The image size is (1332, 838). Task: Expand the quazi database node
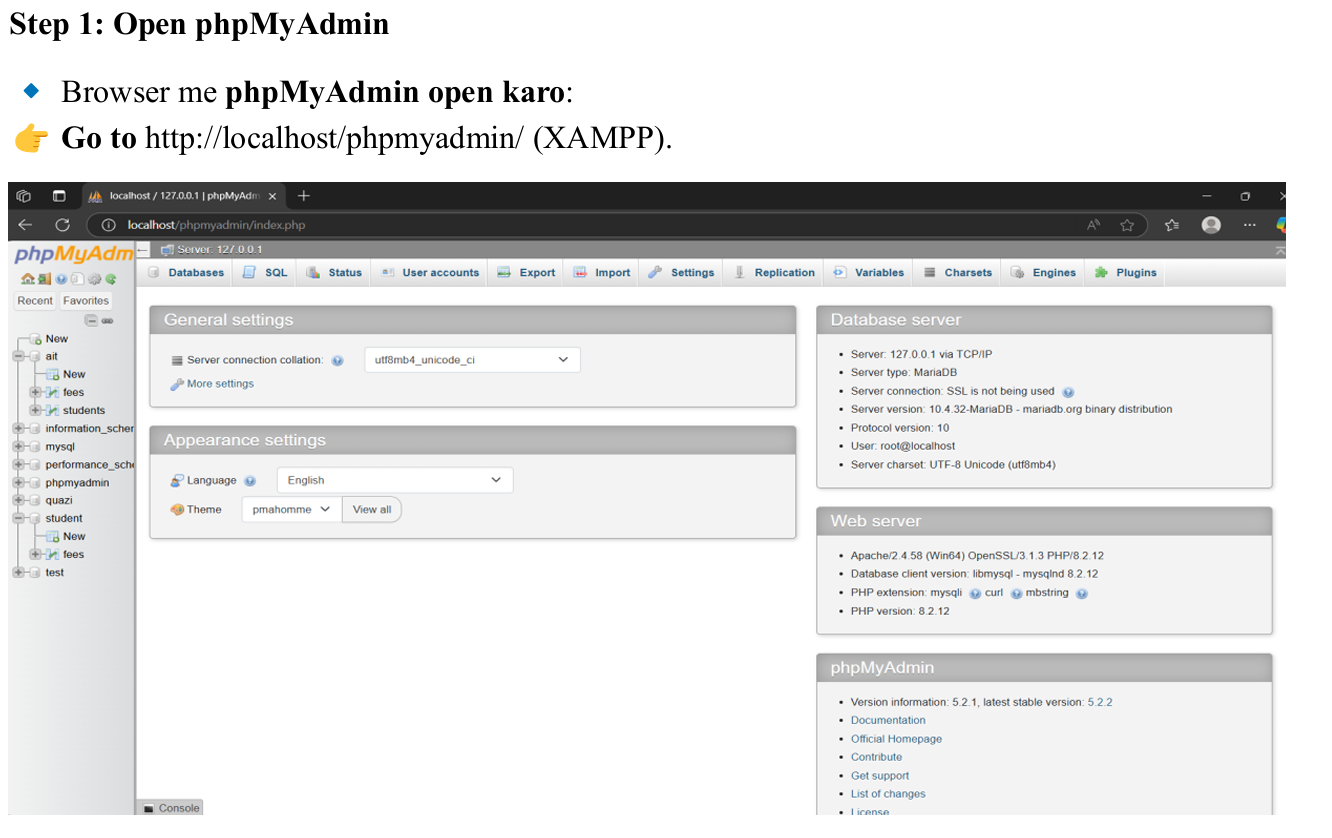tap(19, 500)
